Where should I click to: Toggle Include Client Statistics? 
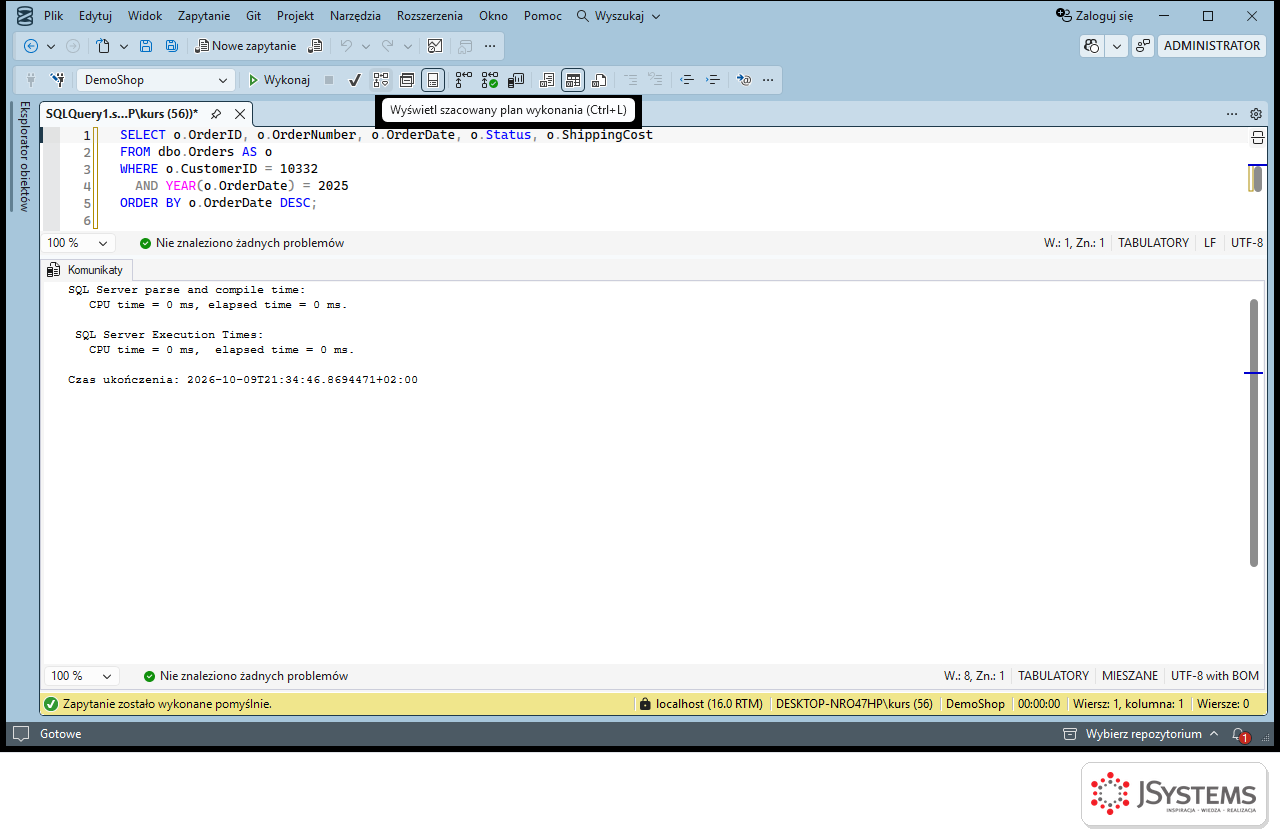516,80
